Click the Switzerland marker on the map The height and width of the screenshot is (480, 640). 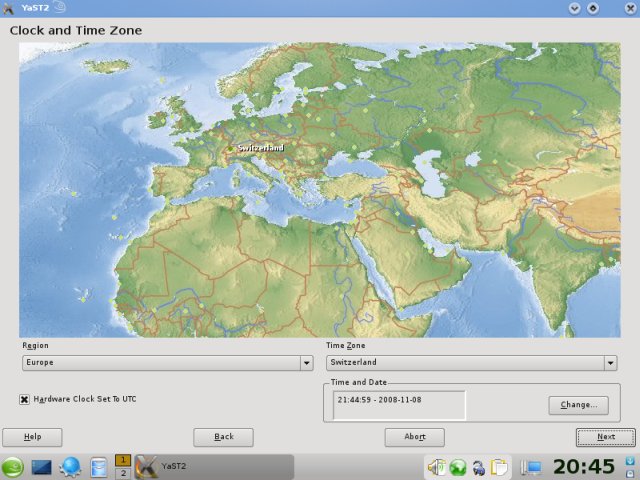pos(231,149)
